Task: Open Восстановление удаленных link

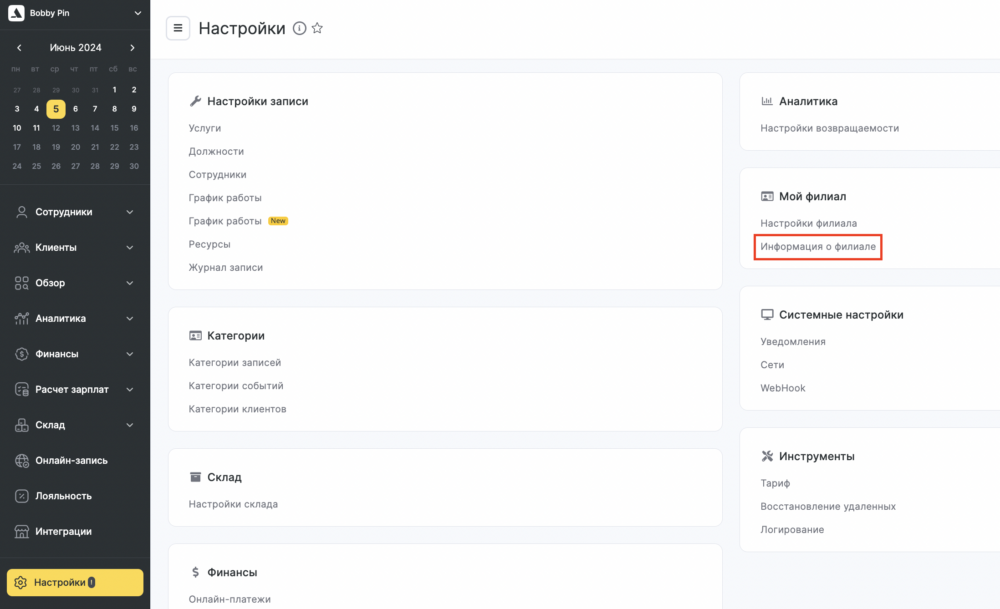Action: pyautogui.click(x=828, y=506)
